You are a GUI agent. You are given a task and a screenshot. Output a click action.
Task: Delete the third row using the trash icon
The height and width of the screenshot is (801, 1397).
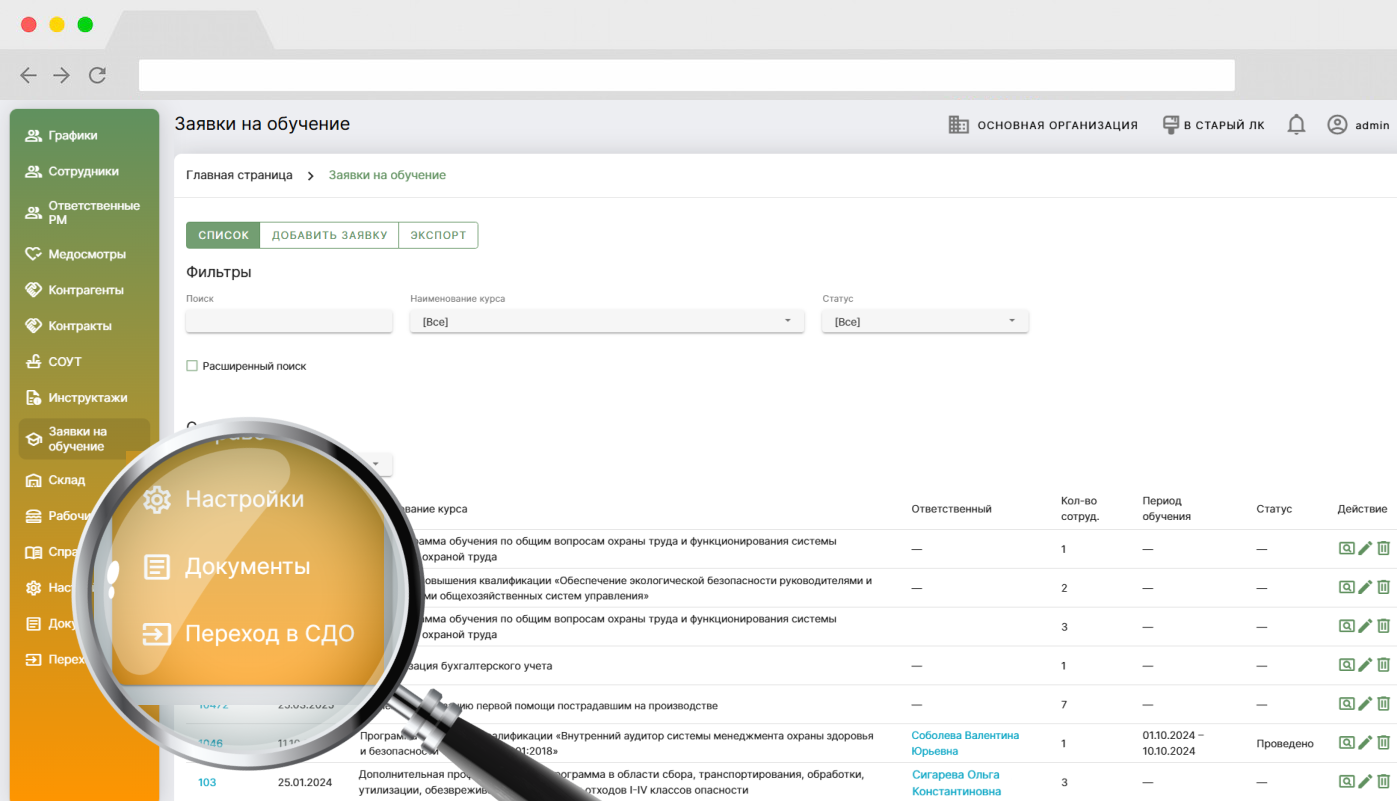point(1384,626)
